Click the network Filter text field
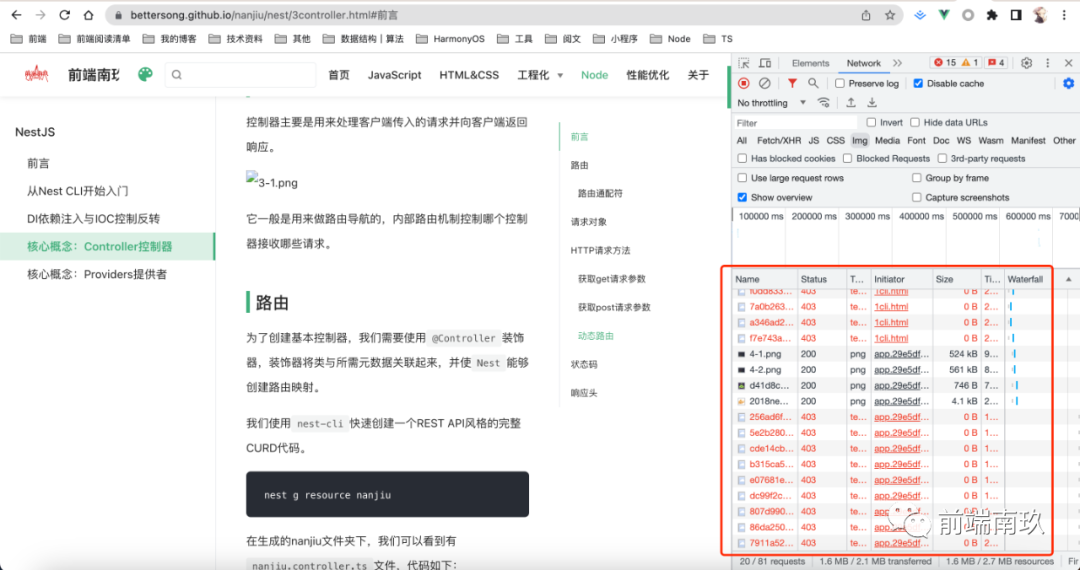Image resolution: width=1080 pixels, height=570 pixels. pyautogui.click(x=795, y=123)
